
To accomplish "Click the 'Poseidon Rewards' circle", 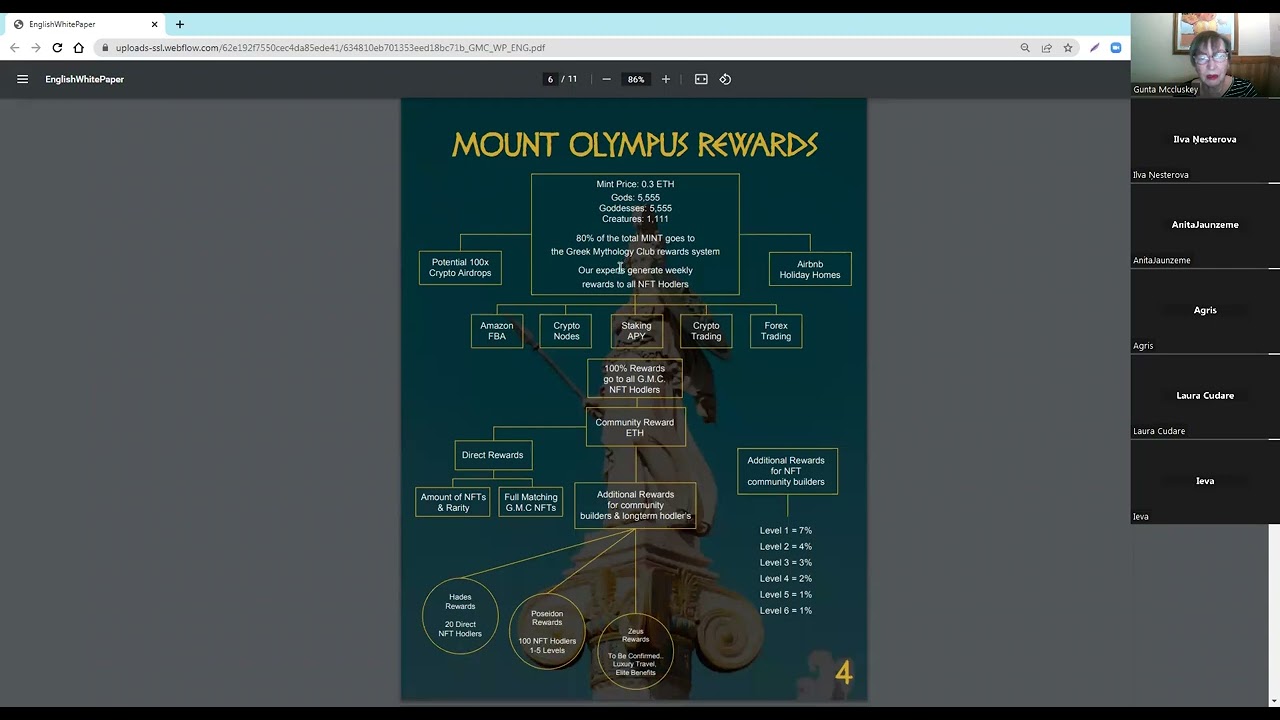I will pos(547,632).
